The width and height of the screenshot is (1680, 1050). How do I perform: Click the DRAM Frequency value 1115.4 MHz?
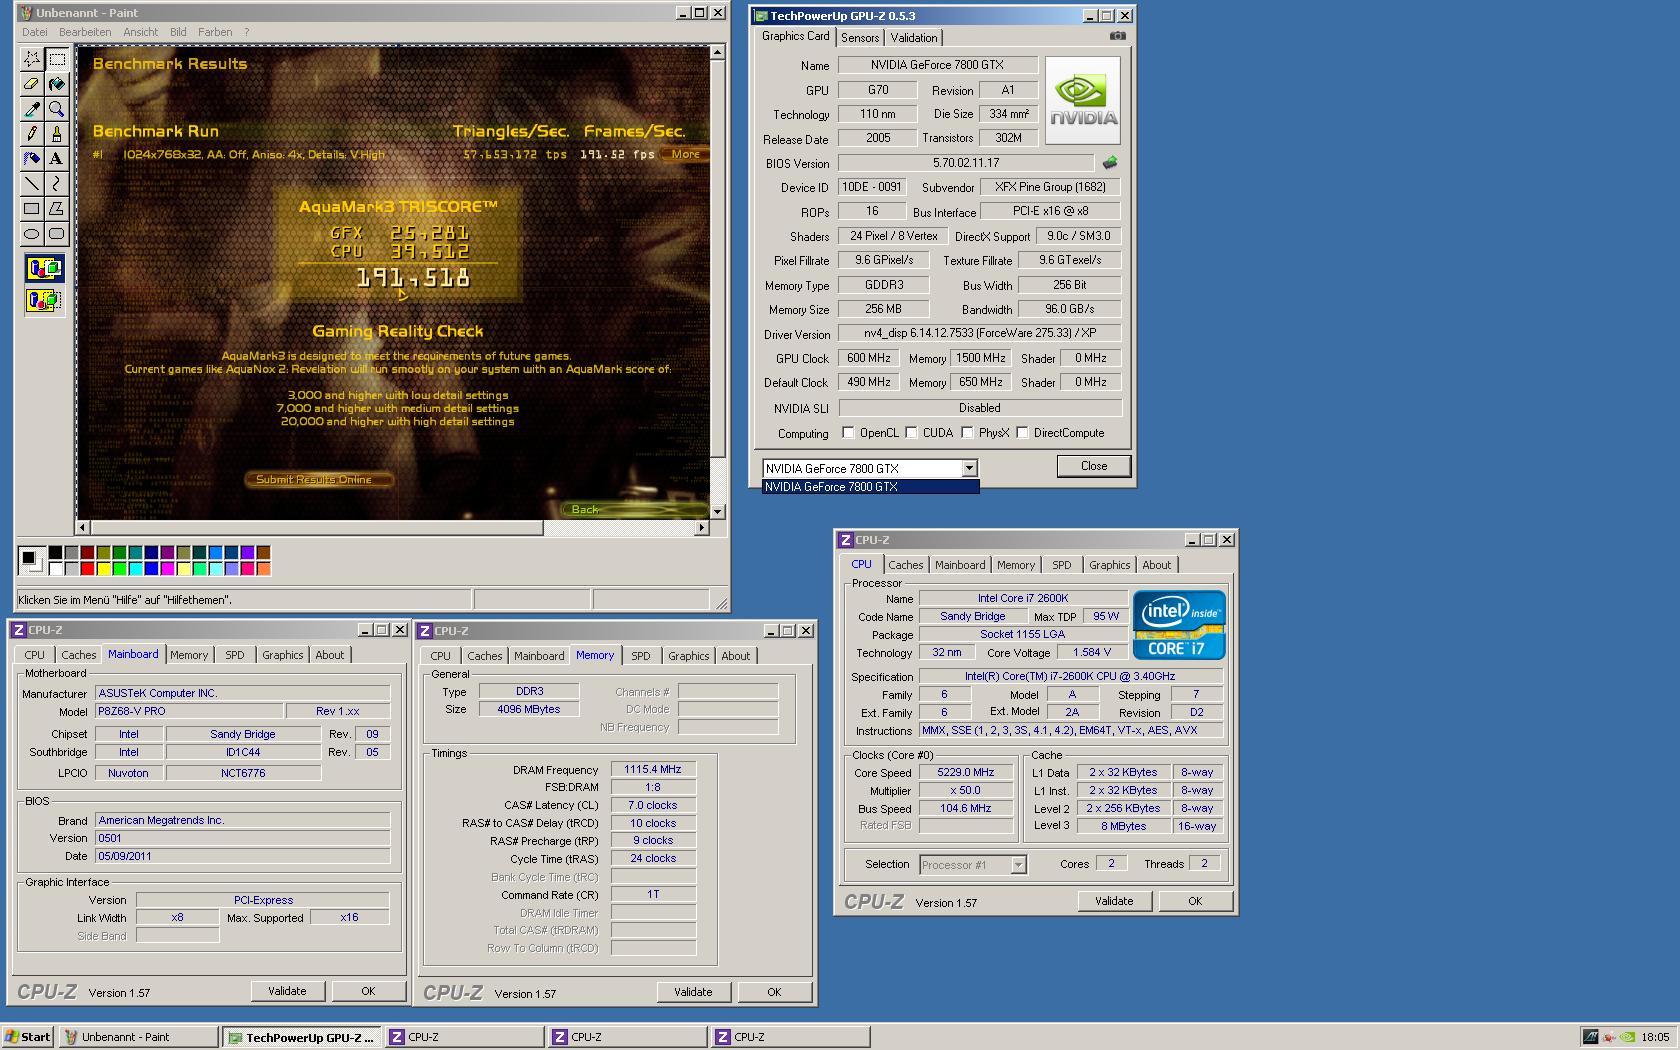pyautogui.click(x=653, y=769)
